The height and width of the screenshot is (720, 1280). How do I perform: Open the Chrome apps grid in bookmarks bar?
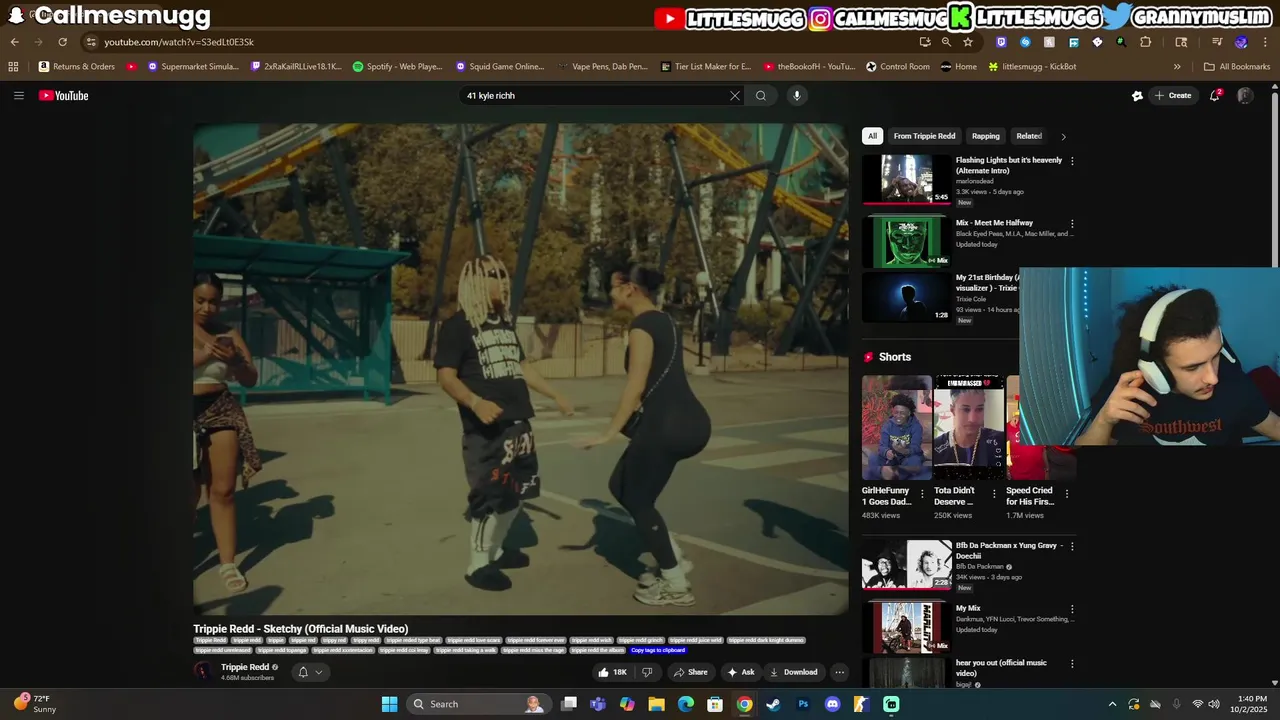tap(13, 67)
